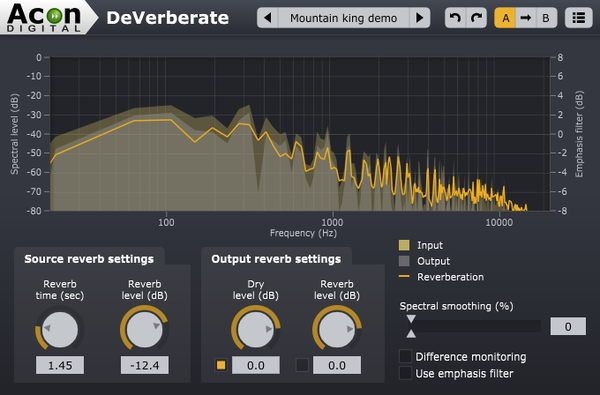Click the Source reverb settings heading
The image size is (600, 395).
[x=89, y=259]
